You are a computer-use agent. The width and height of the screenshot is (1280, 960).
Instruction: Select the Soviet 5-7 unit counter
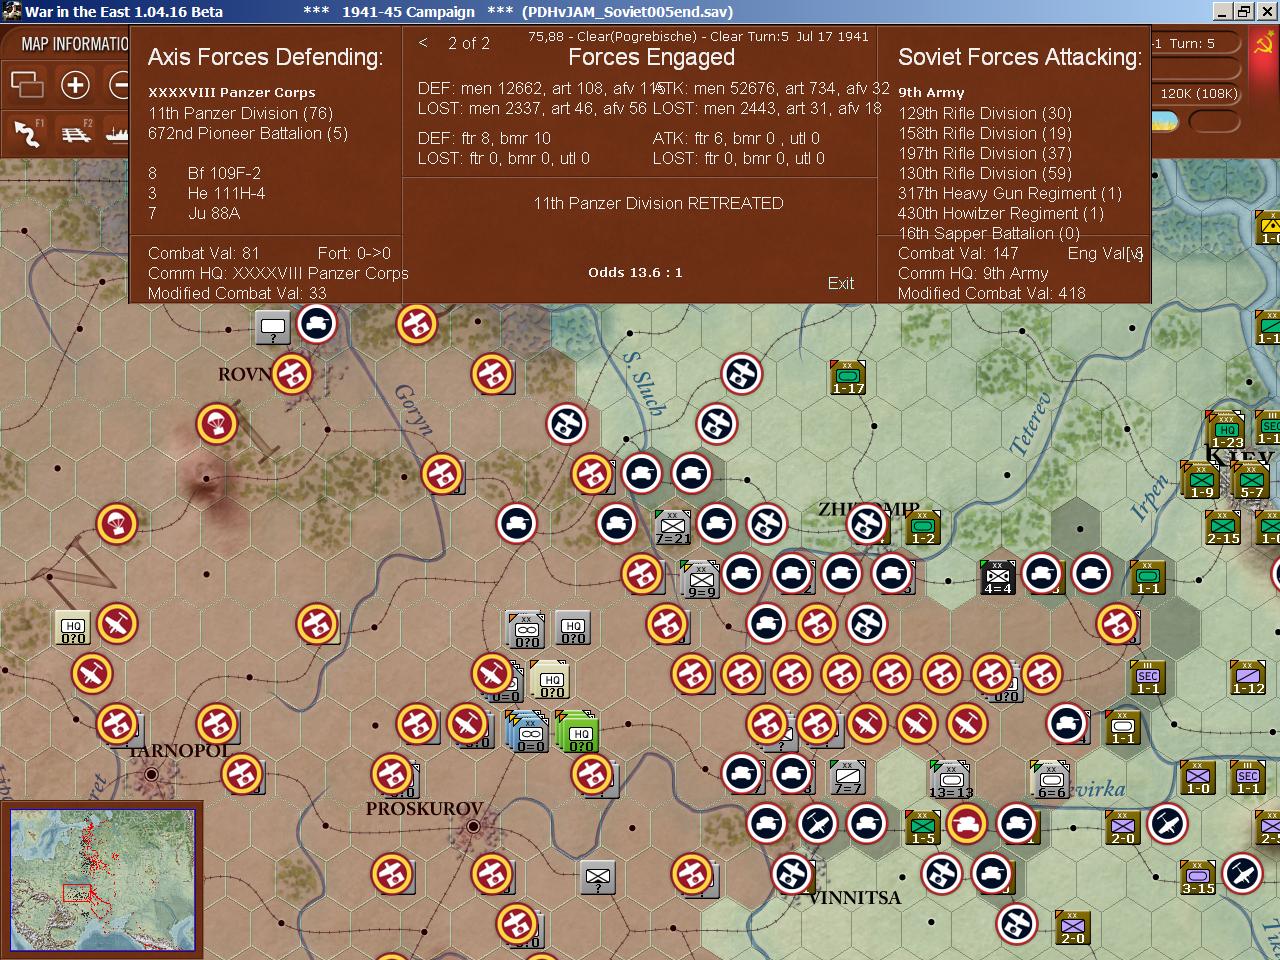click(1251, 480)
